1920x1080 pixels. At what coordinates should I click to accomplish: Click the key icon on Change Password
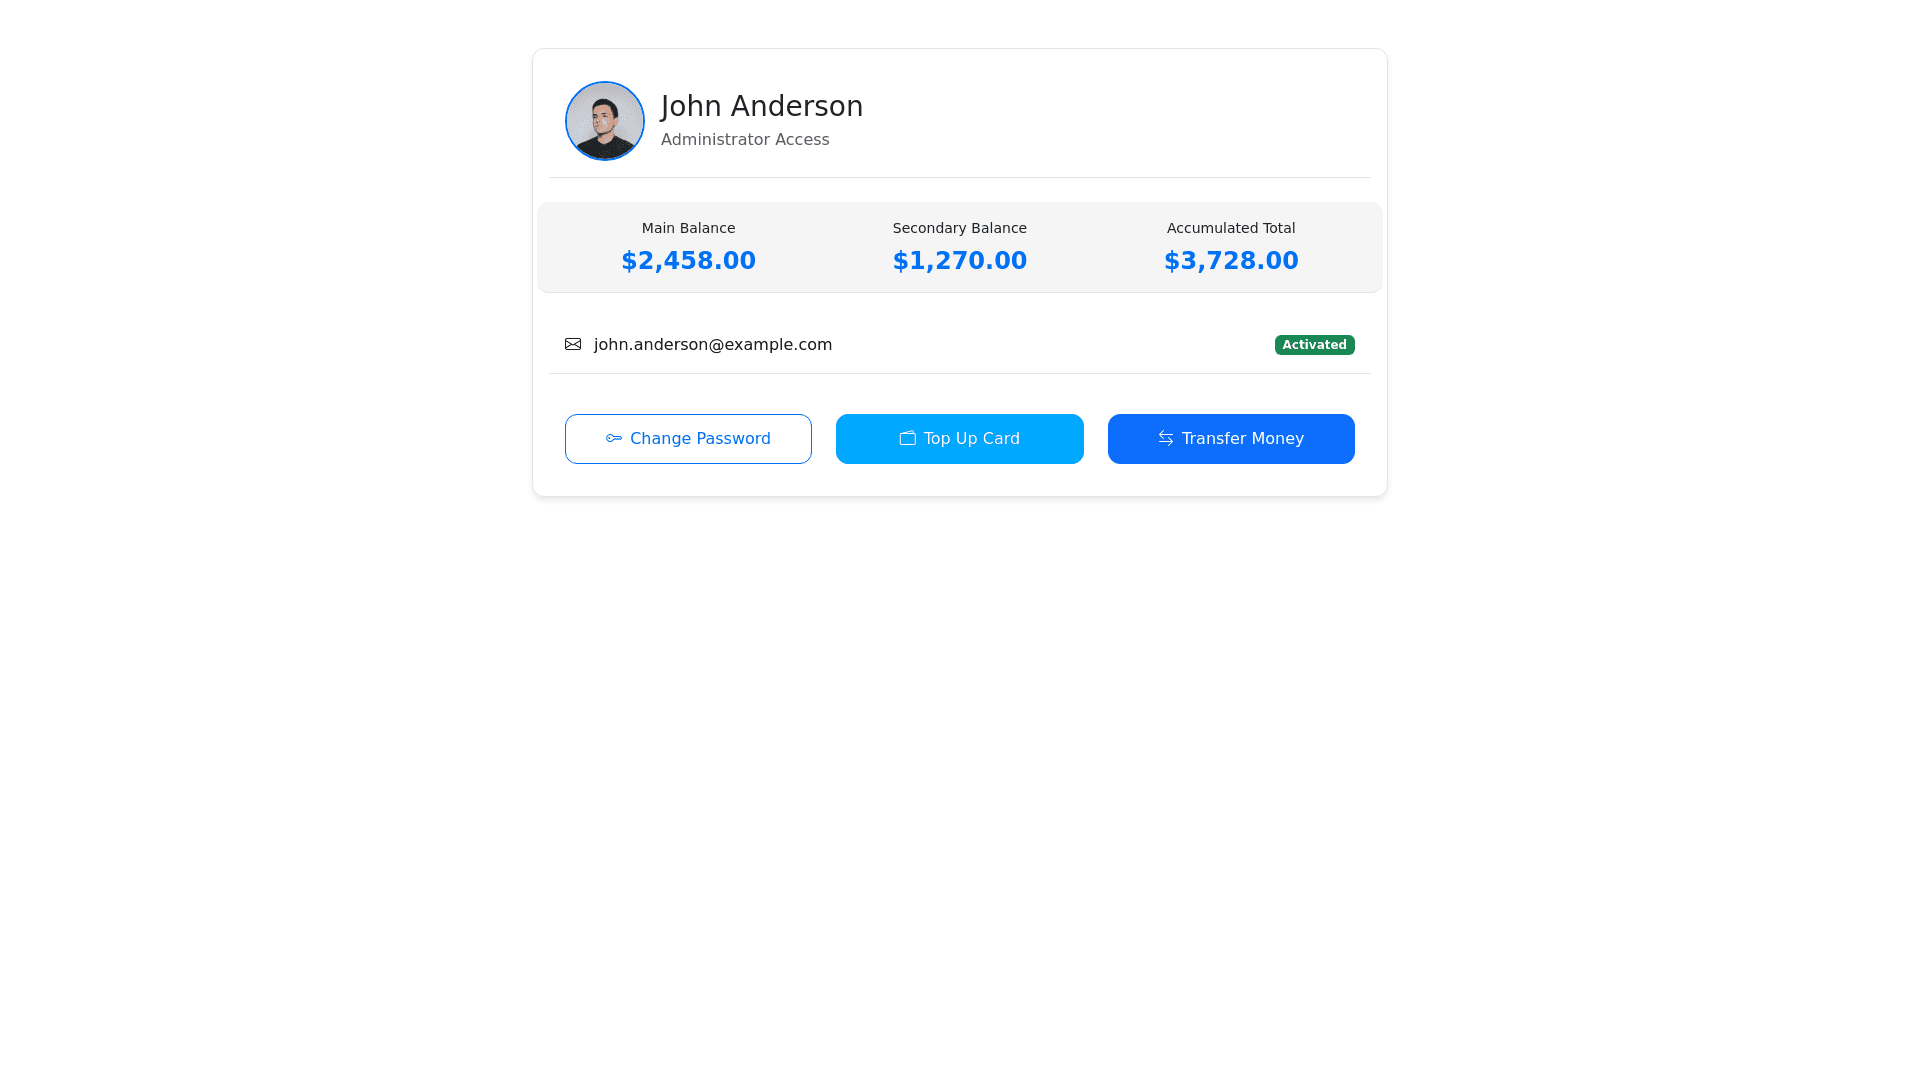click(x=614, y=438)
